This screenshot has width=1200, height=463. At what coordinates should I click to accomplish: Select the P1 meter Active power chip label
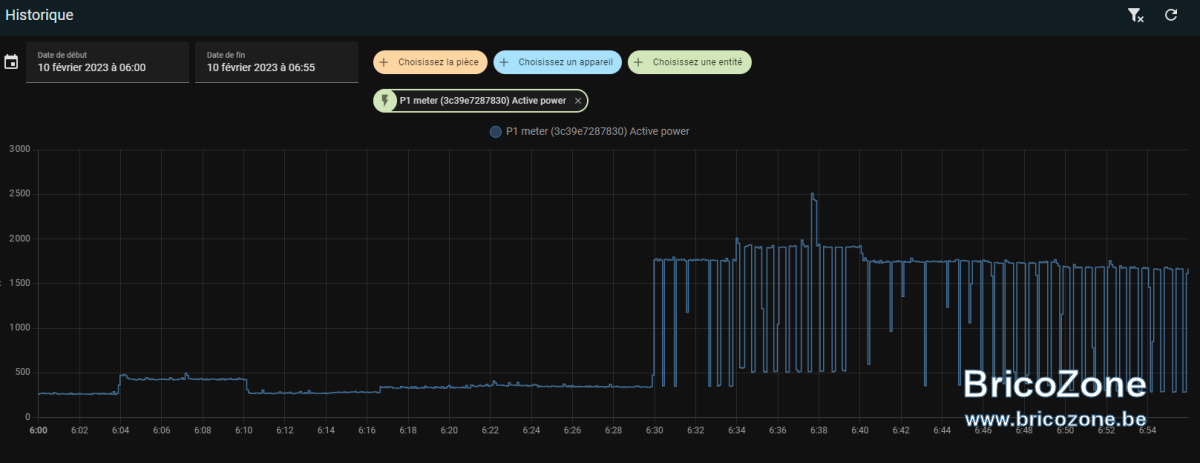[x=483, y=101]
